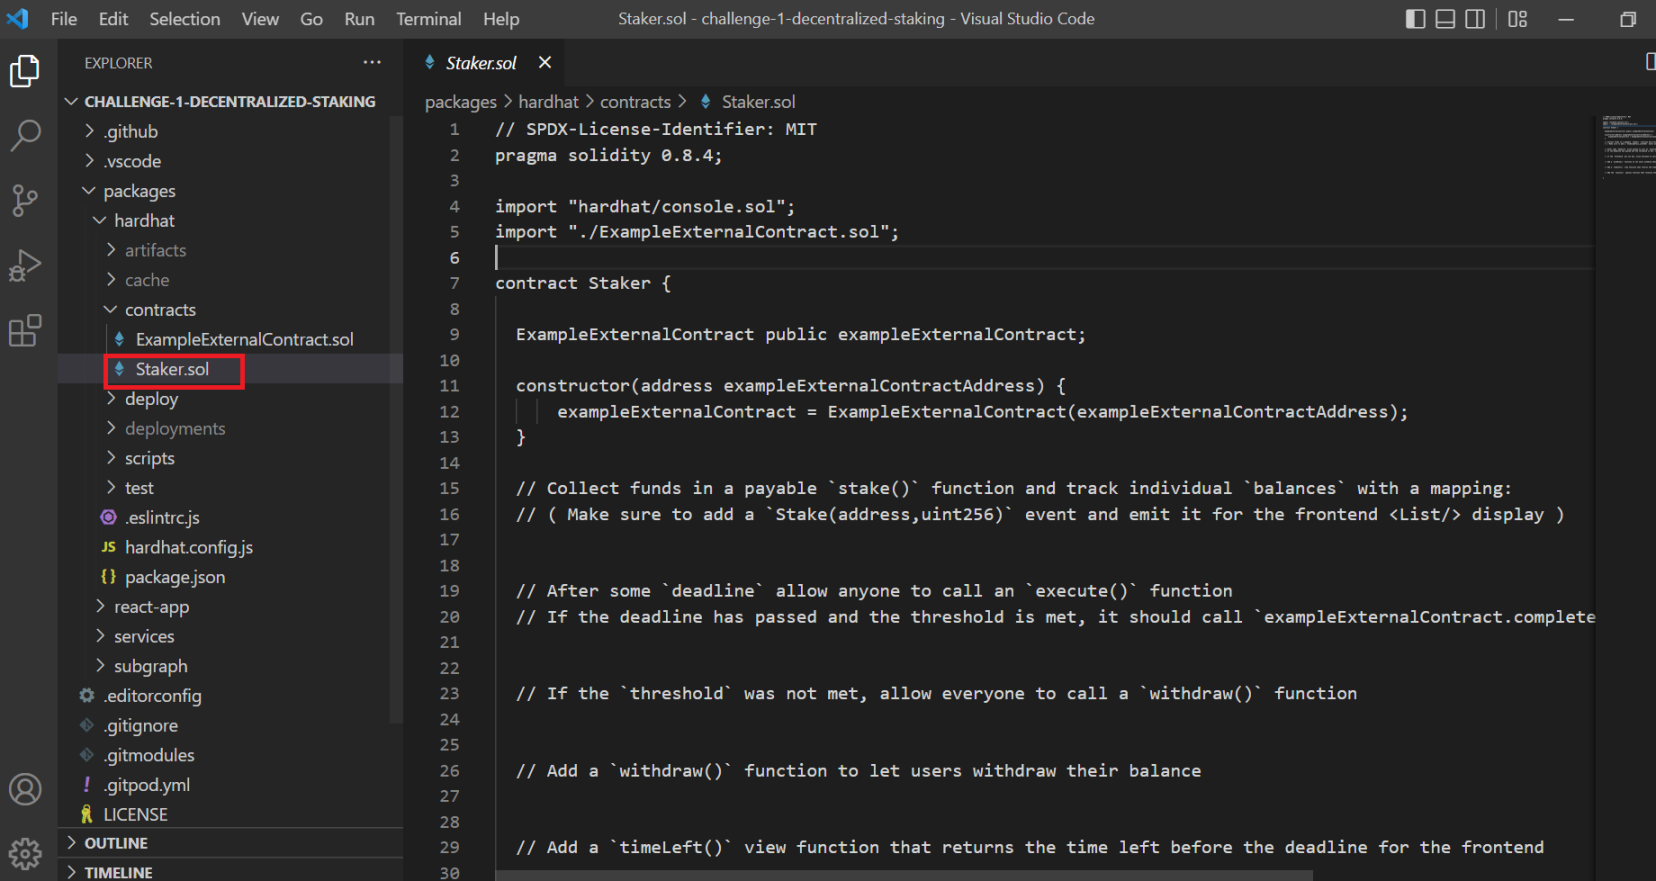Image resolution: width=1656 pixels, height=881 pixels.
Task: Click the ESLint icon beside .eslintrc.js
Action: pos(108,517)
